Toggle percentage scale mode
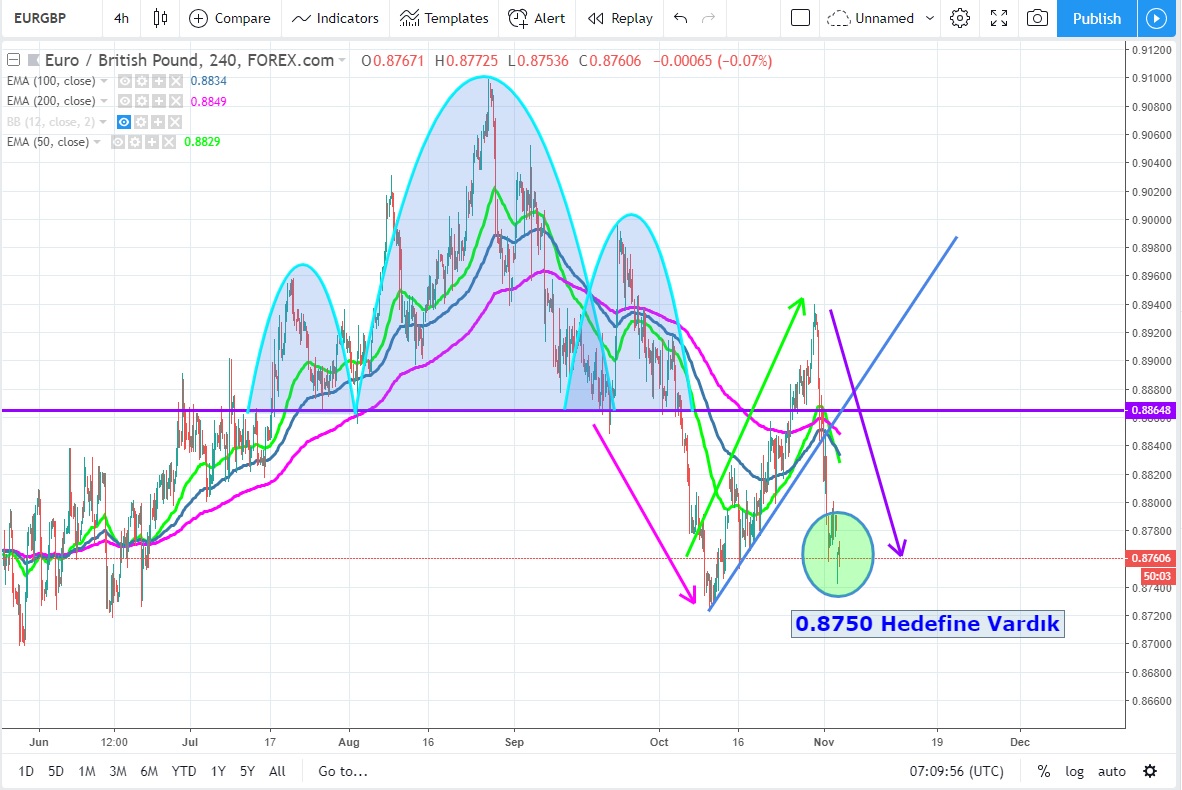Image resolution: width=1182 pixels, height=790 pixels. [x=1044, y=771]
